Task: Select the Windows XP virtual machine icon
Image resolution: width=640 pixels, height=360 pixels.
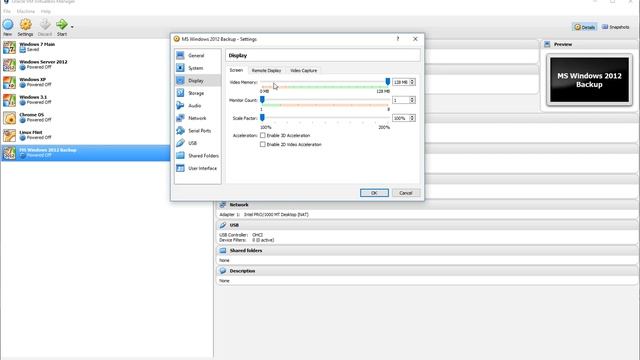Action: pos(9,82)
